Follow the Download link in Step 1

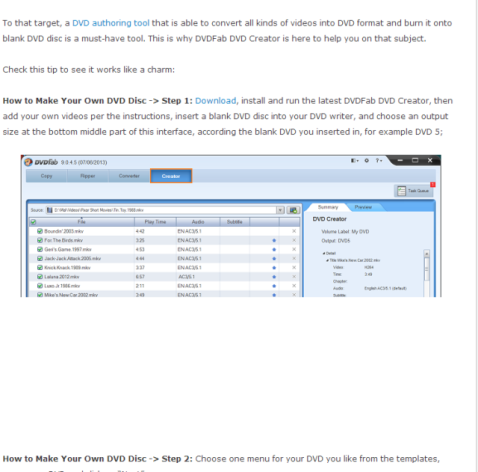click(x=215, y=101)
